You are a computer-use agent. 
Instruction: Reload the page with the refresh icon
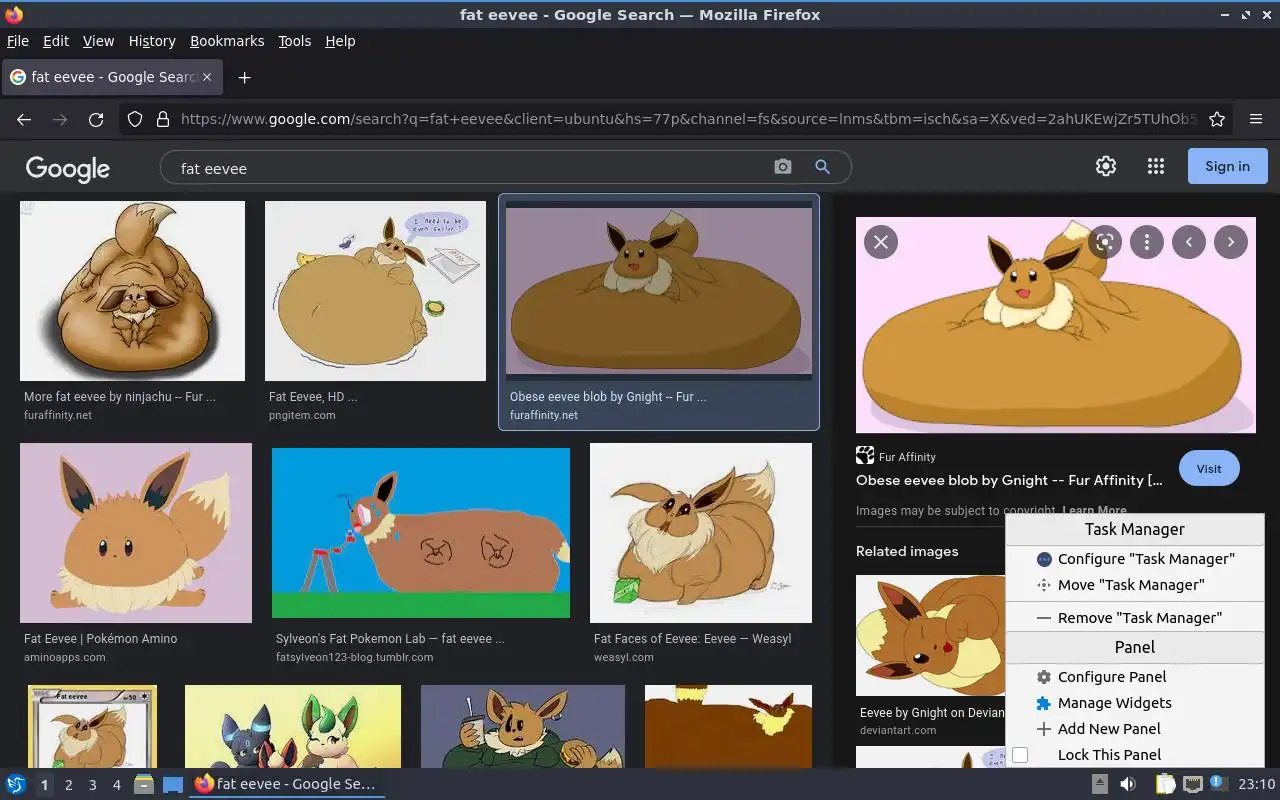click(96, 119)
